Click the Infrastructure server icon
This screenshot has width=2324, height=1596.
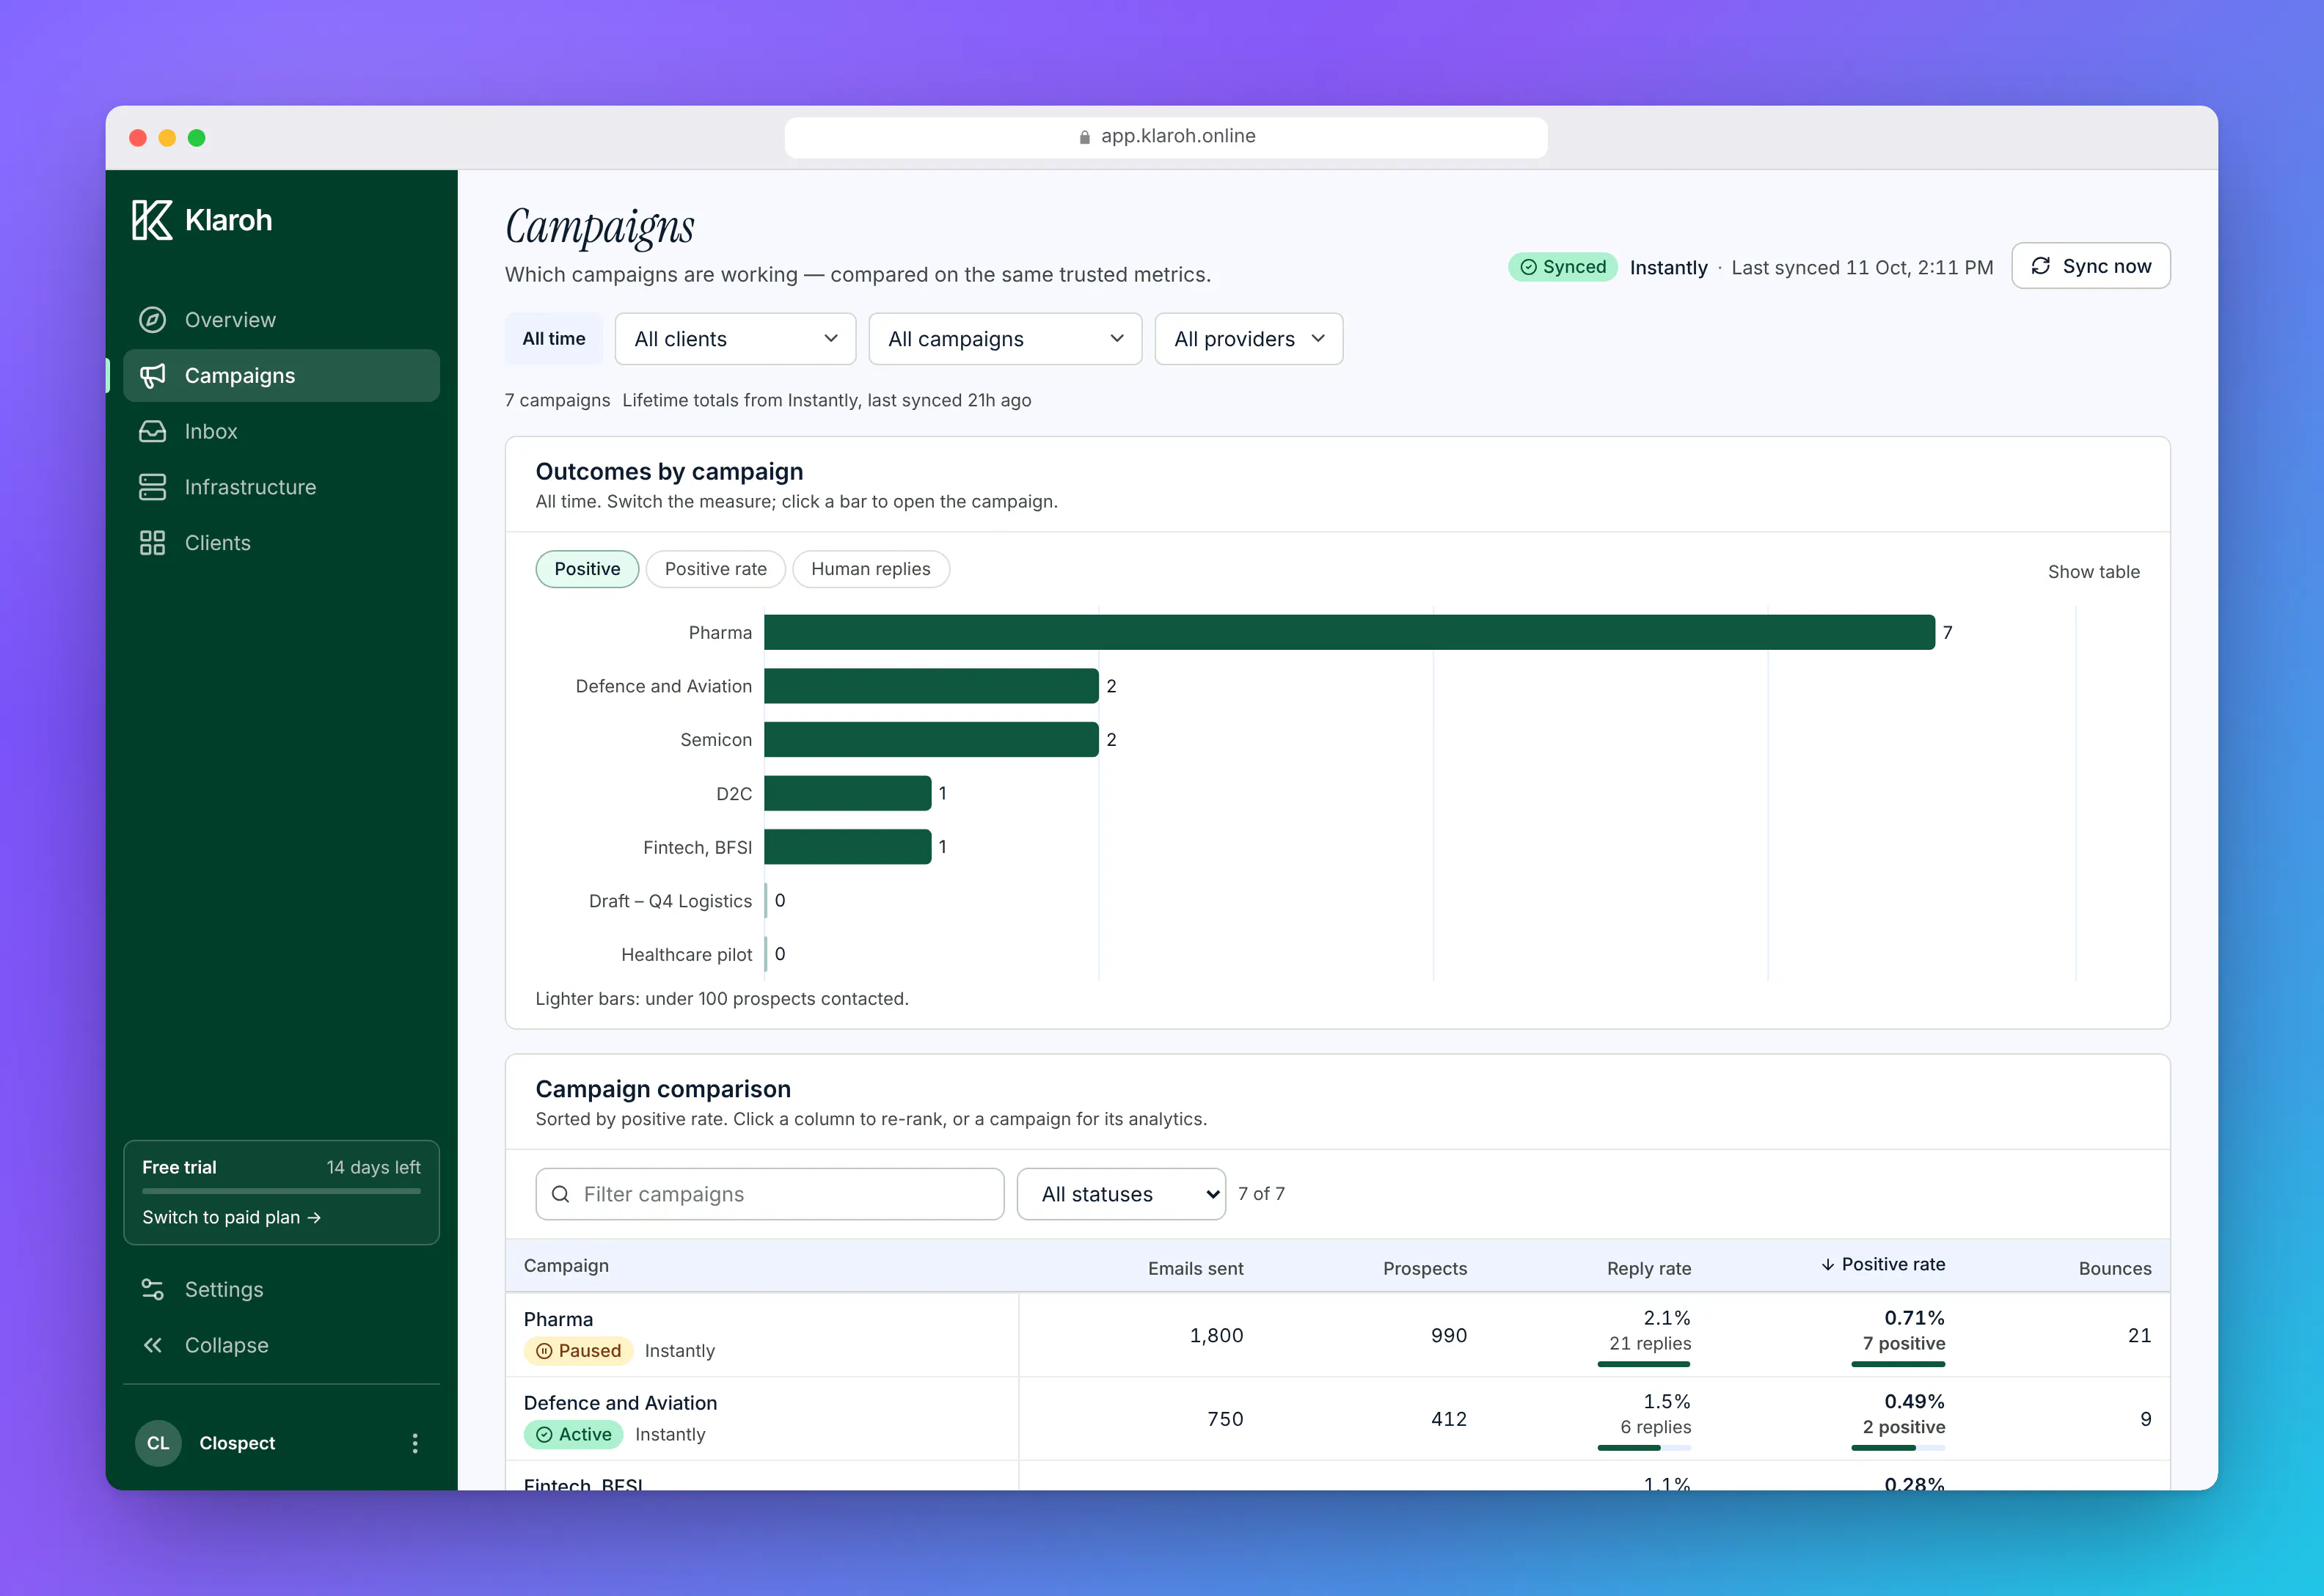coord(152,487)
